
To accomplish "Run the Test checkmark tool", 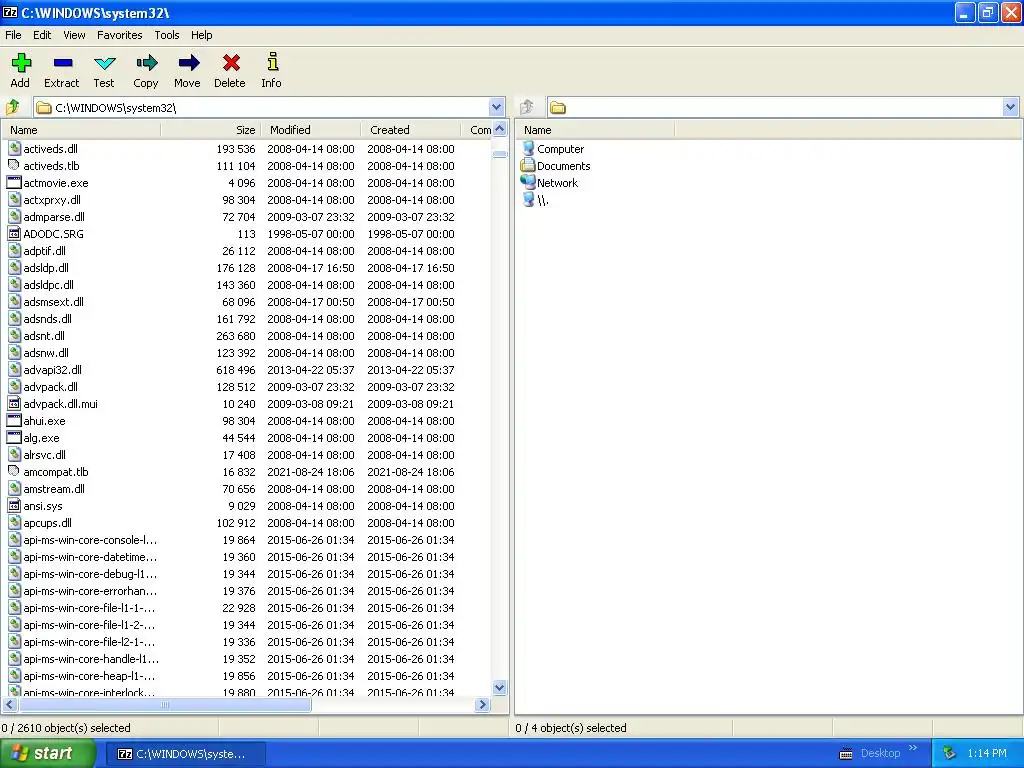I will [x=104, y=63].
